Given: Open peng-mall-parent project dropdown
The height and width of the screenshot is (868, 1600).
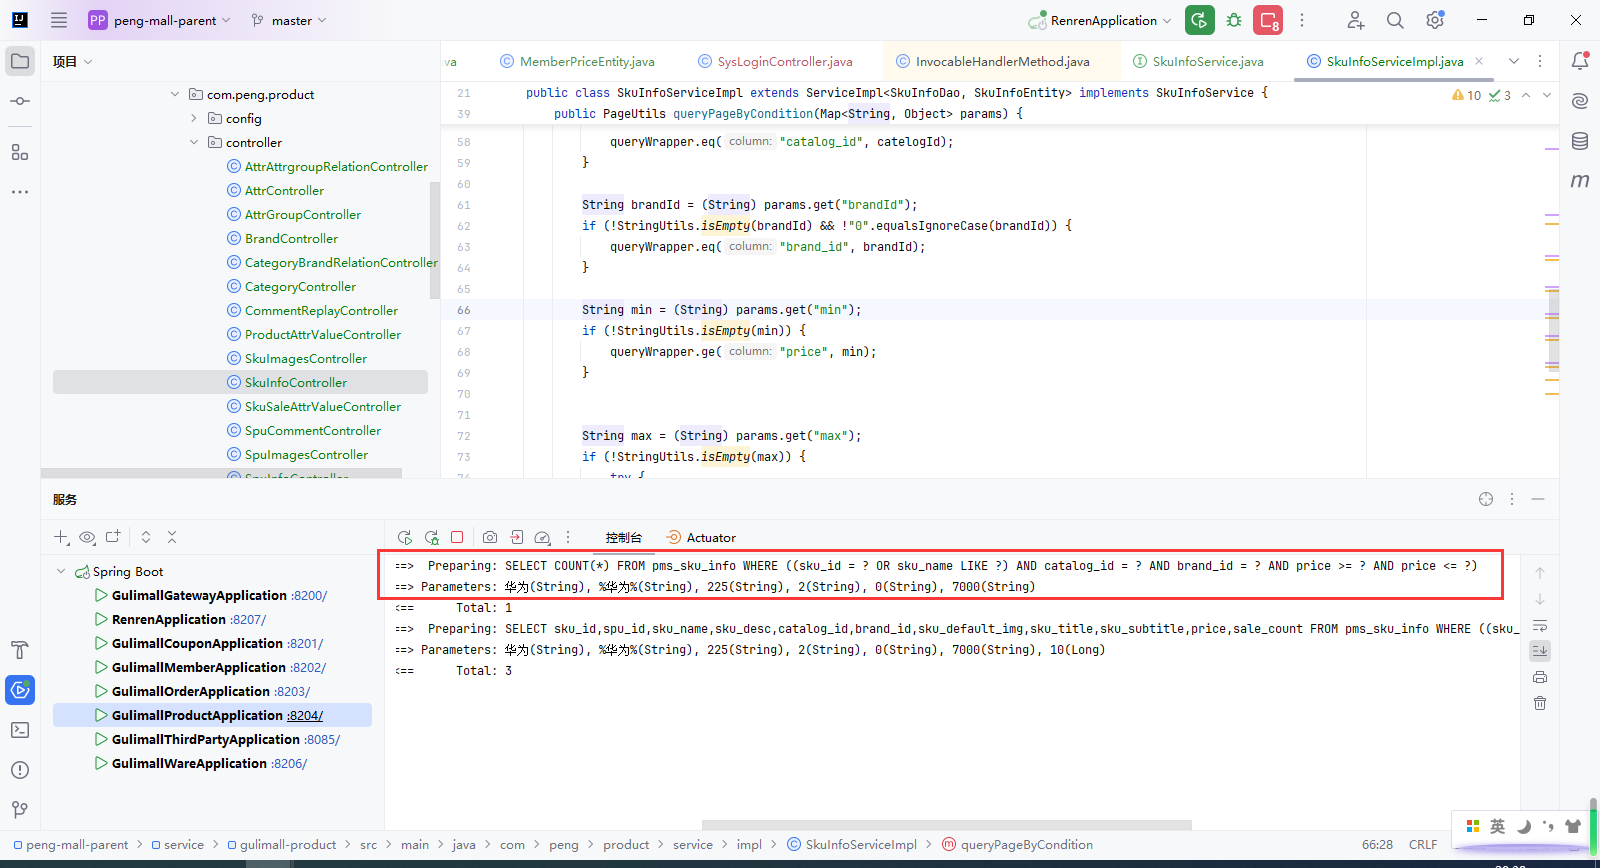Looking at the screenshot, I should tap(159, 20).
